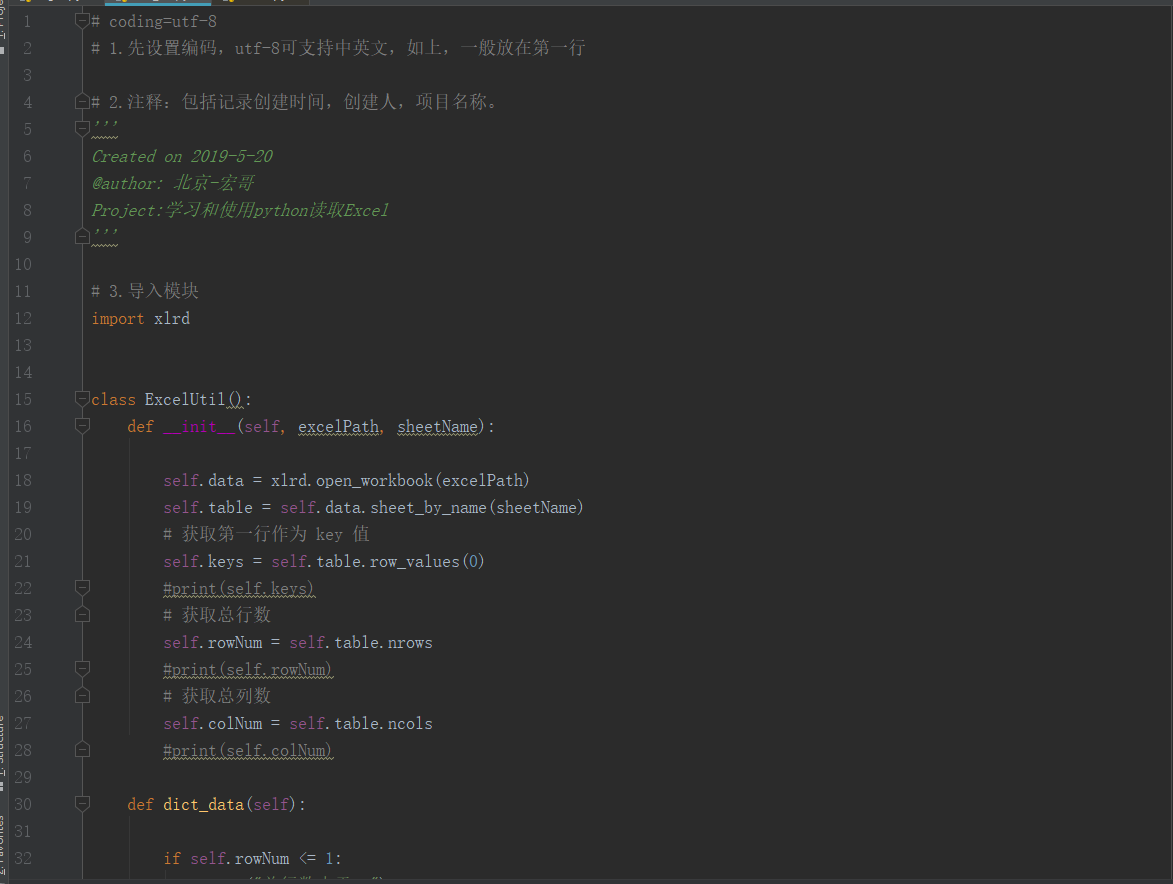
Task: Click 'open_workbook' in the self.data assignment
Action: pyautogui.click(x=374, y=480)
